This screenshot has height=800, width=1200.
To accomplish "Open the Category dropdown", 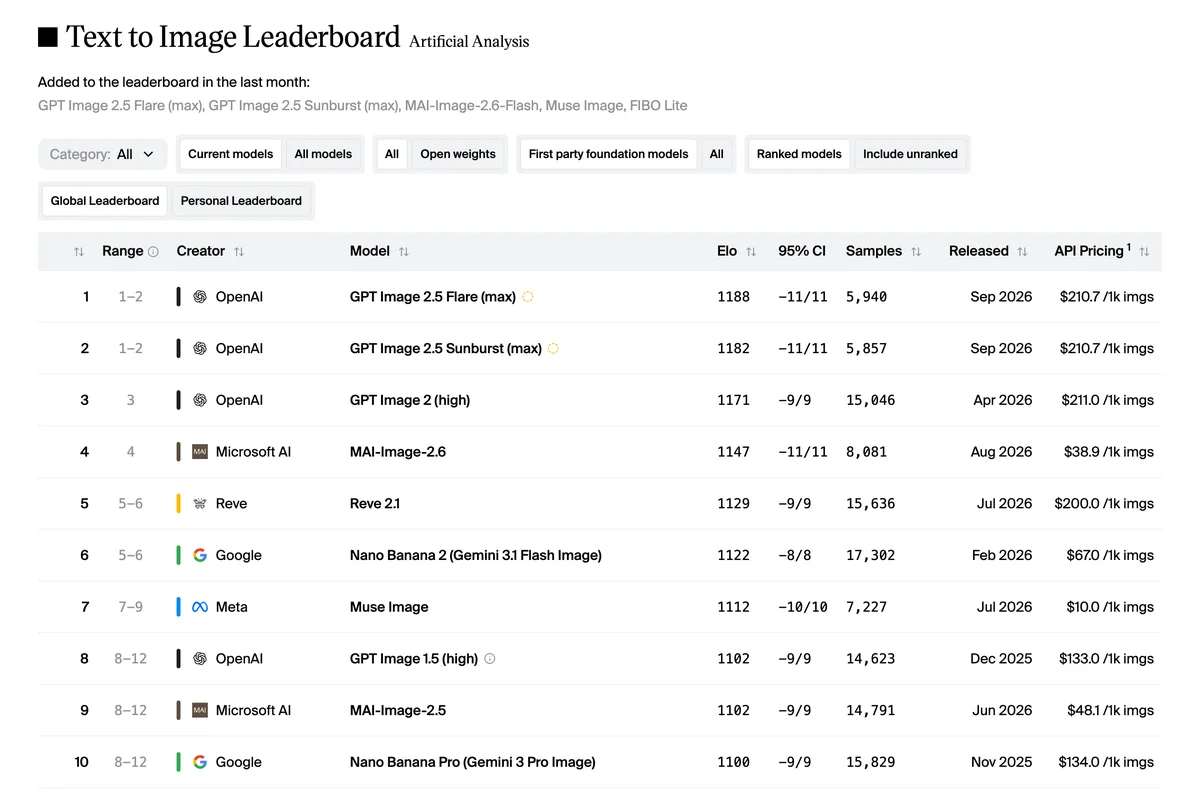I will tap(102, 154).
